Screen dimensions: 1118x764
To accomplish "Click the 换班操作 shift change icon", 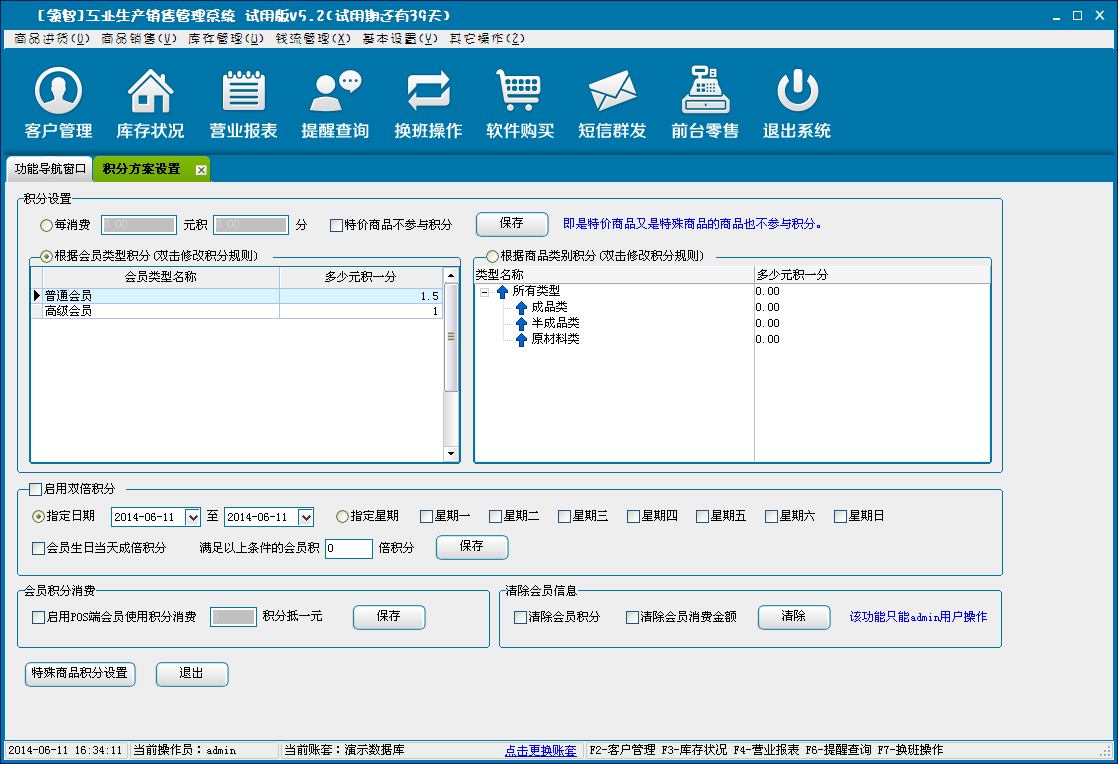I will 428,93.
